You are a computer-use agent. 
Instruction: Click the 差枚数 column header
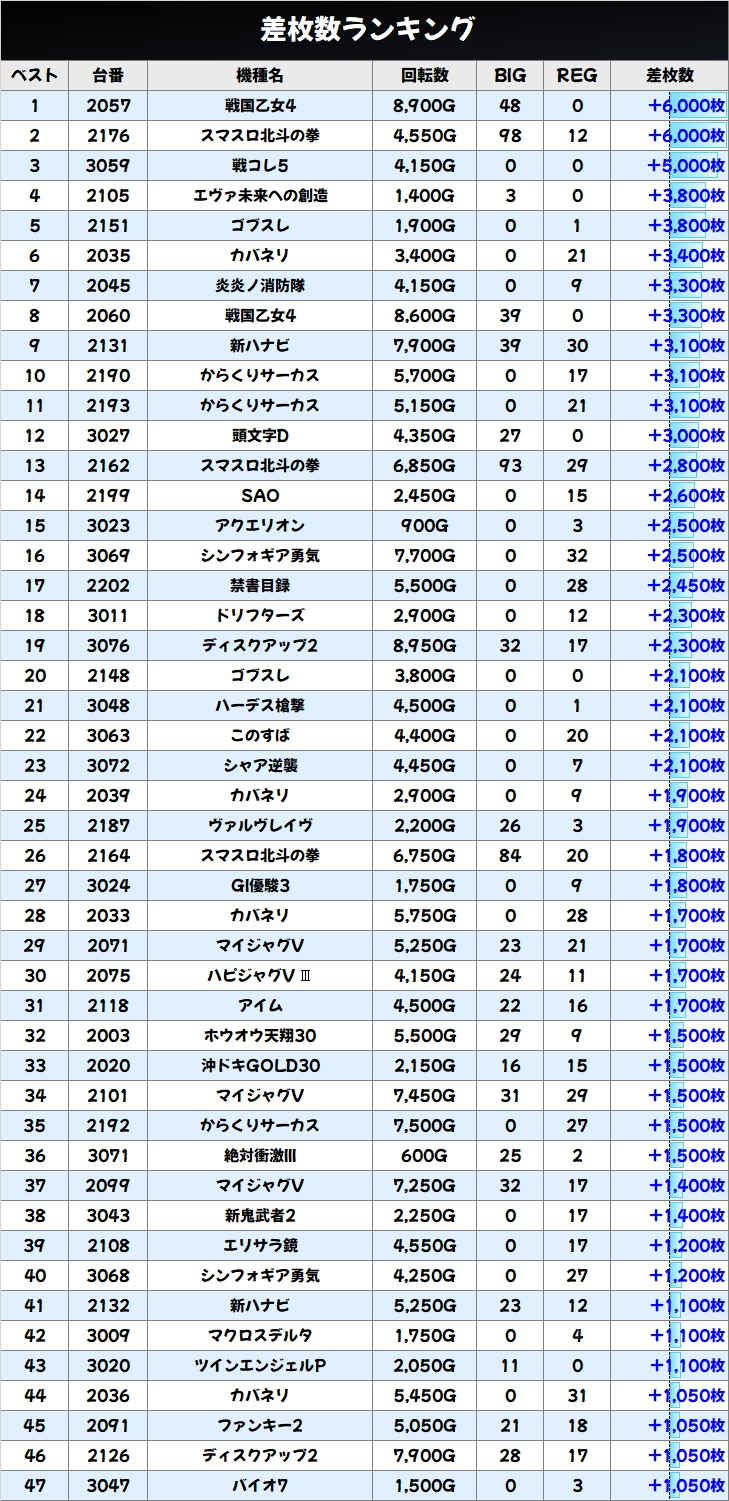[669, 76]
